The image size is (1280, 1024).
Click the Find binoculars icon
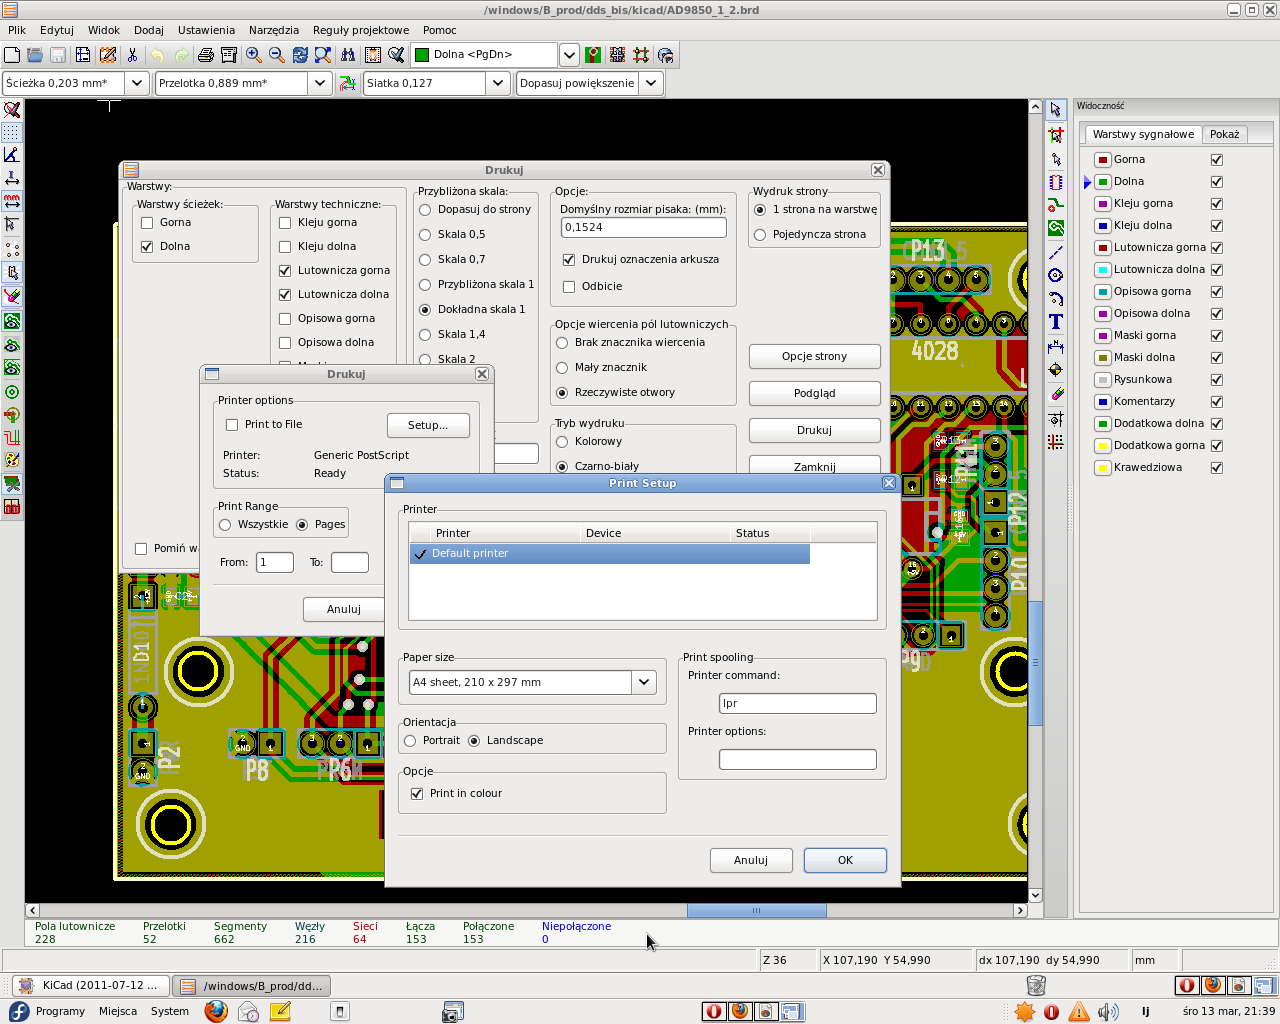point(347,55)
